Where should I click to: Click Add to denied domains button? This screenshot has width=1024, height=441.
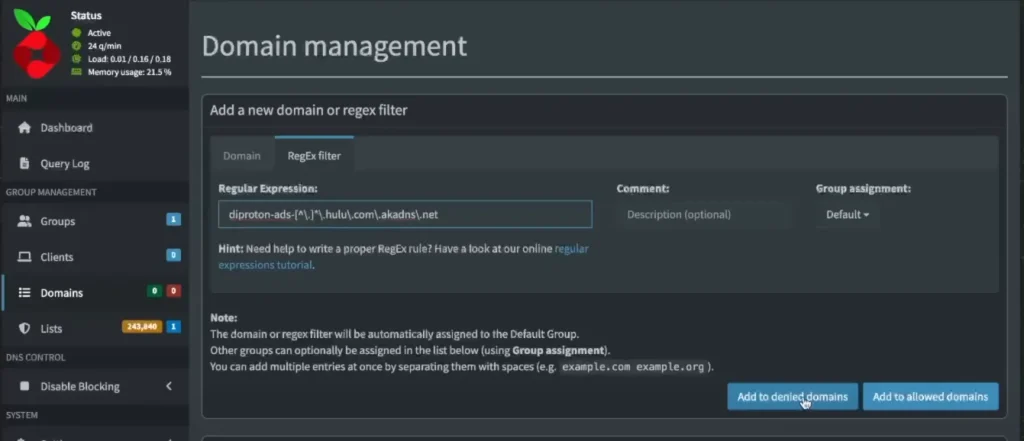click(x=792, y=397)
